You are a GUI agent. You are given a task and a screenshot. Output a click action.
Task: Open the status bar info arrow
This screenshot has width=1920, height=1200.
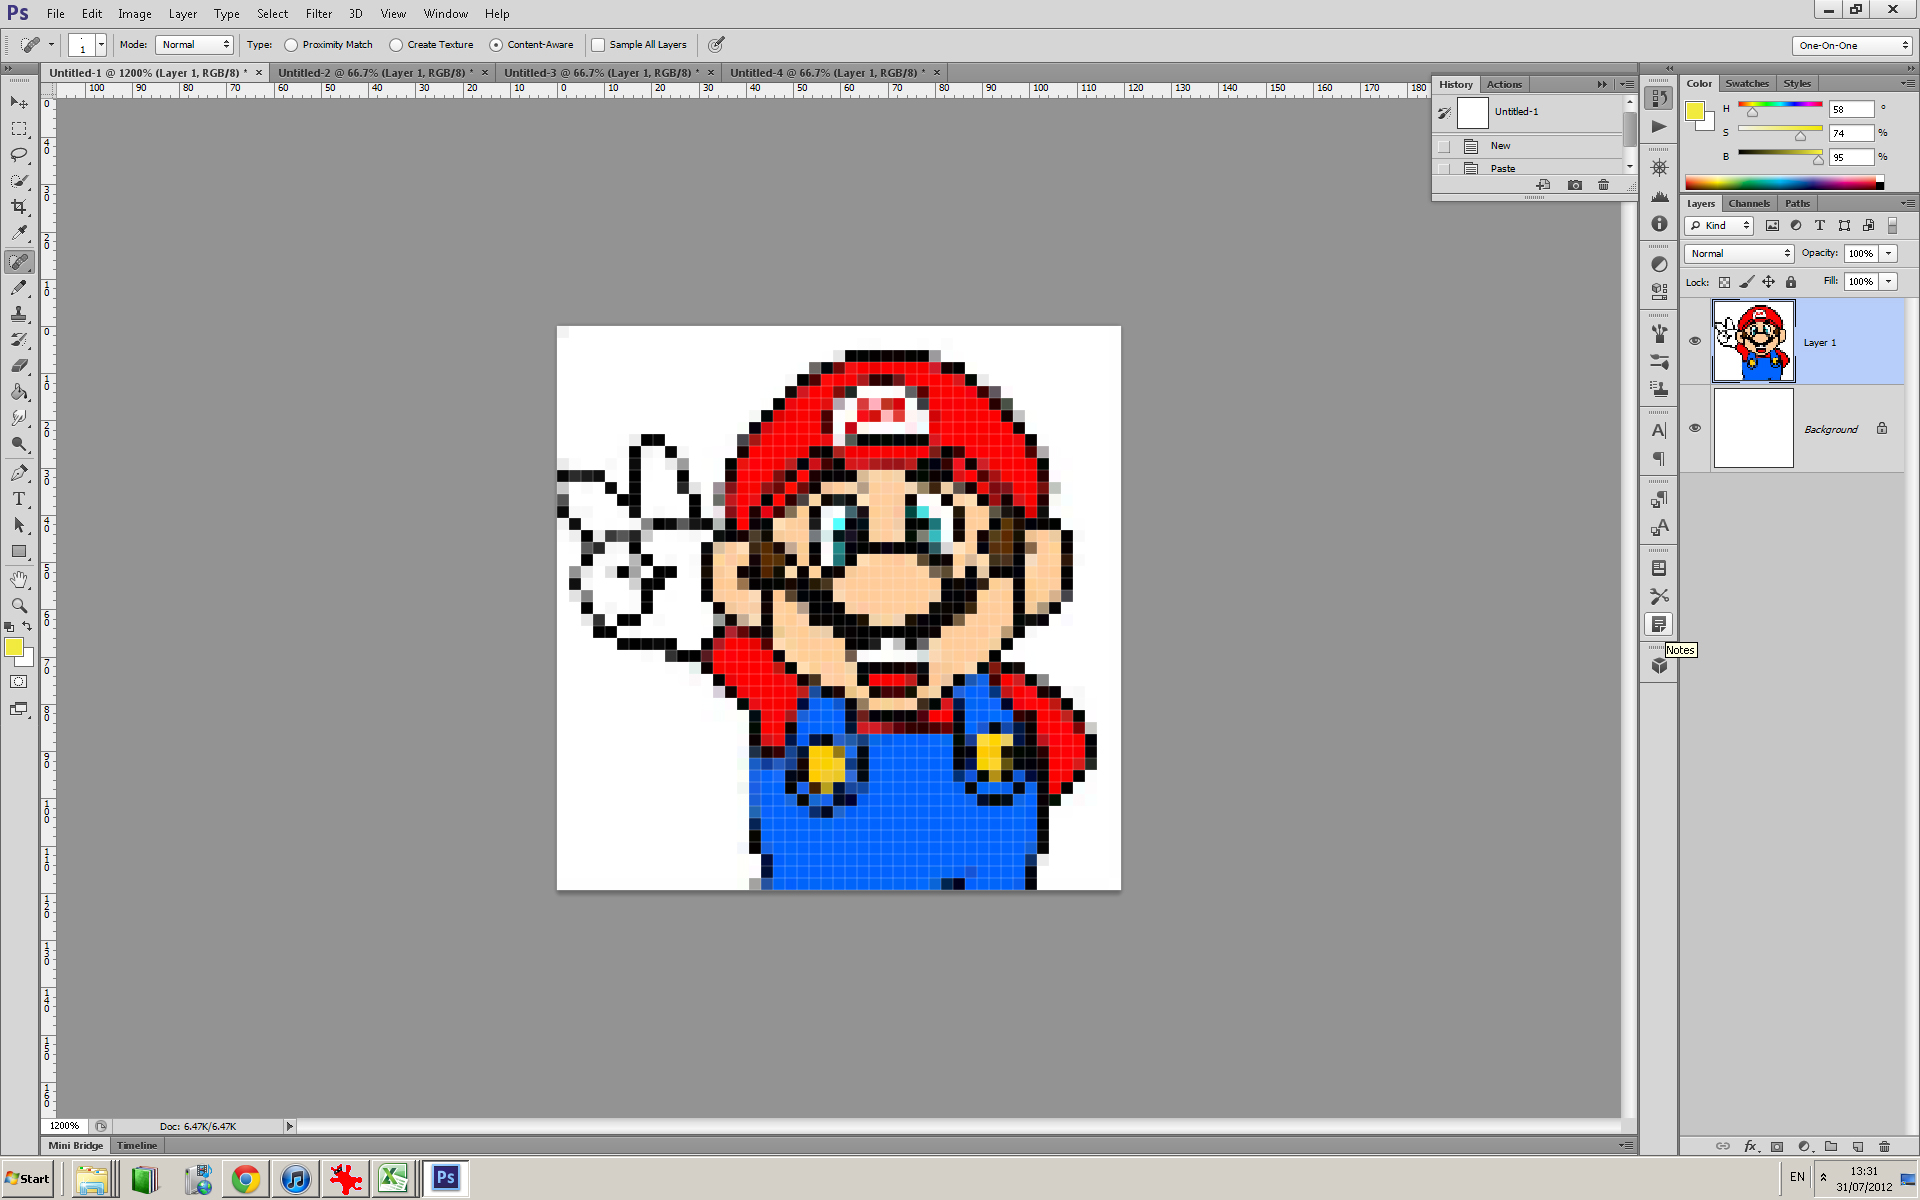coord(290,1126)
